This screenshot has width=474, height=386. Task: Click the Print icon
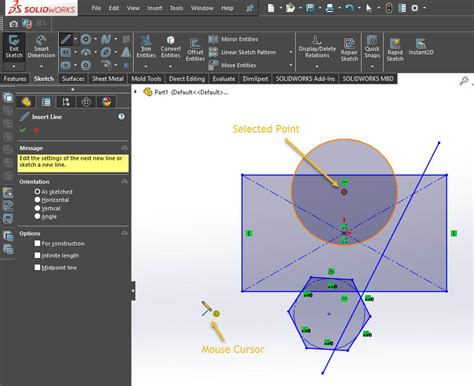pyautogui.click(x=330, y=8)
